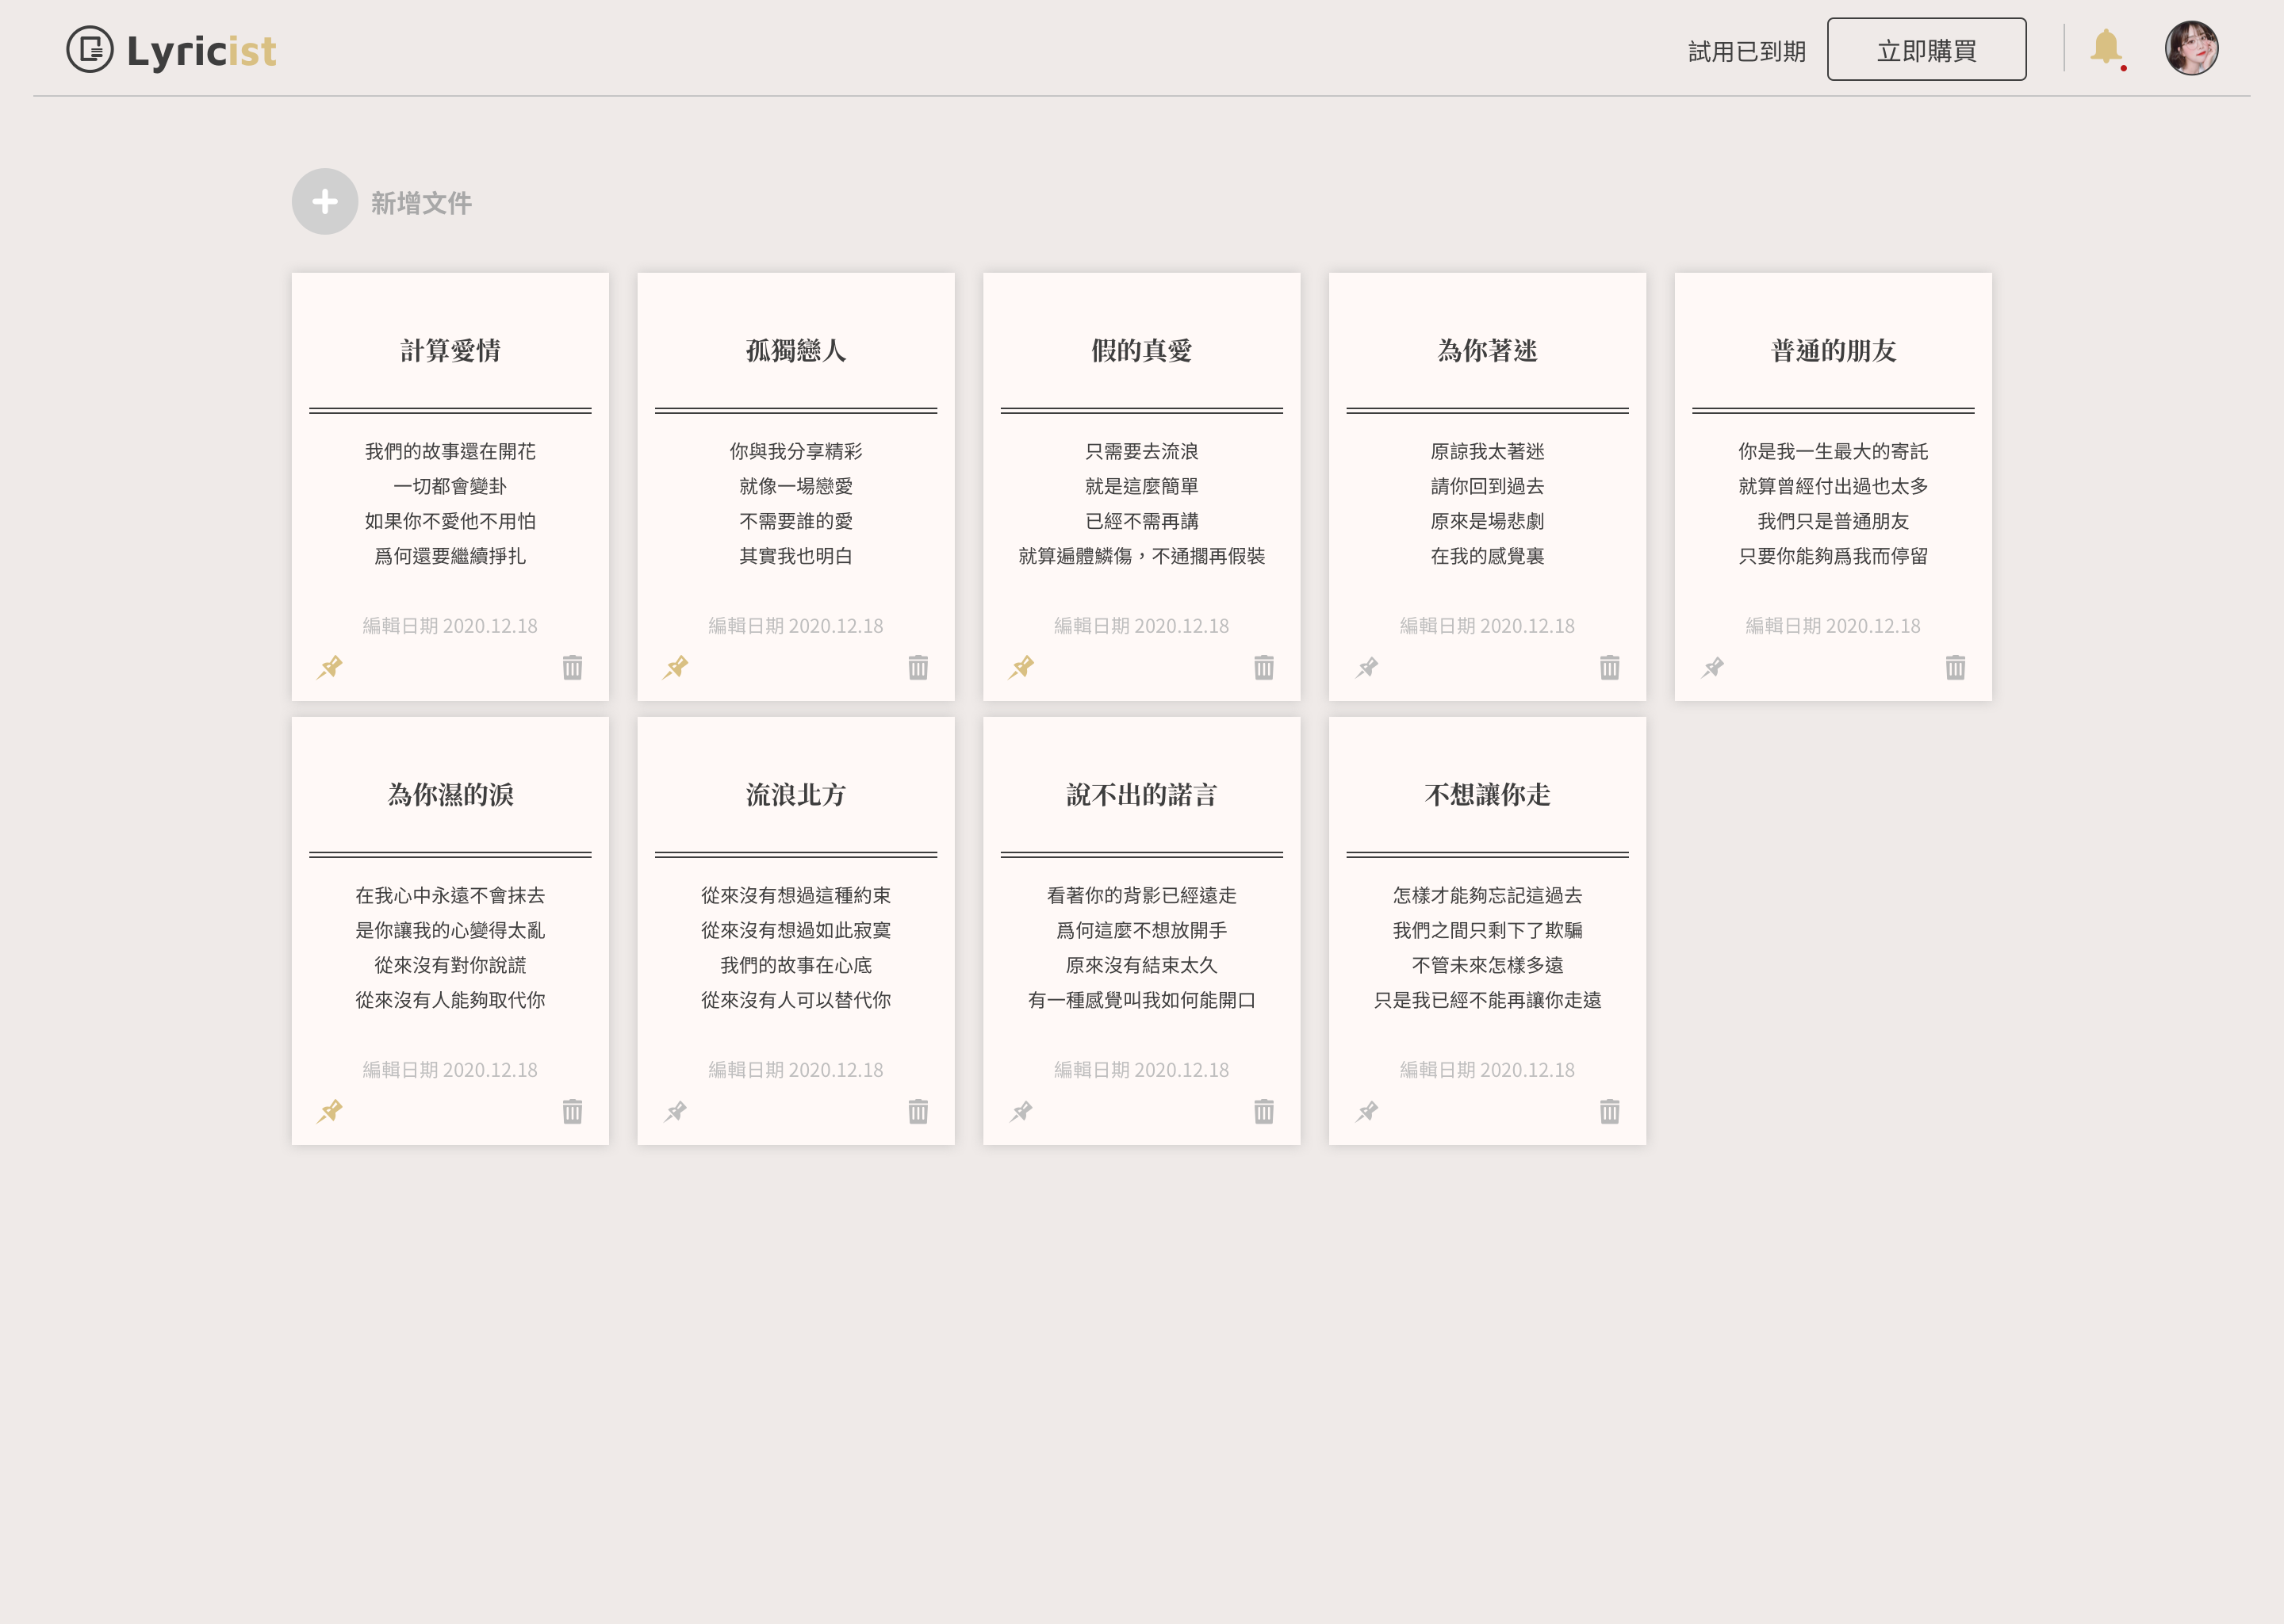Pin the 不想讓你走 card
The height and width of the screenshot is (1624, 2284).
tap(1367, 1111)
